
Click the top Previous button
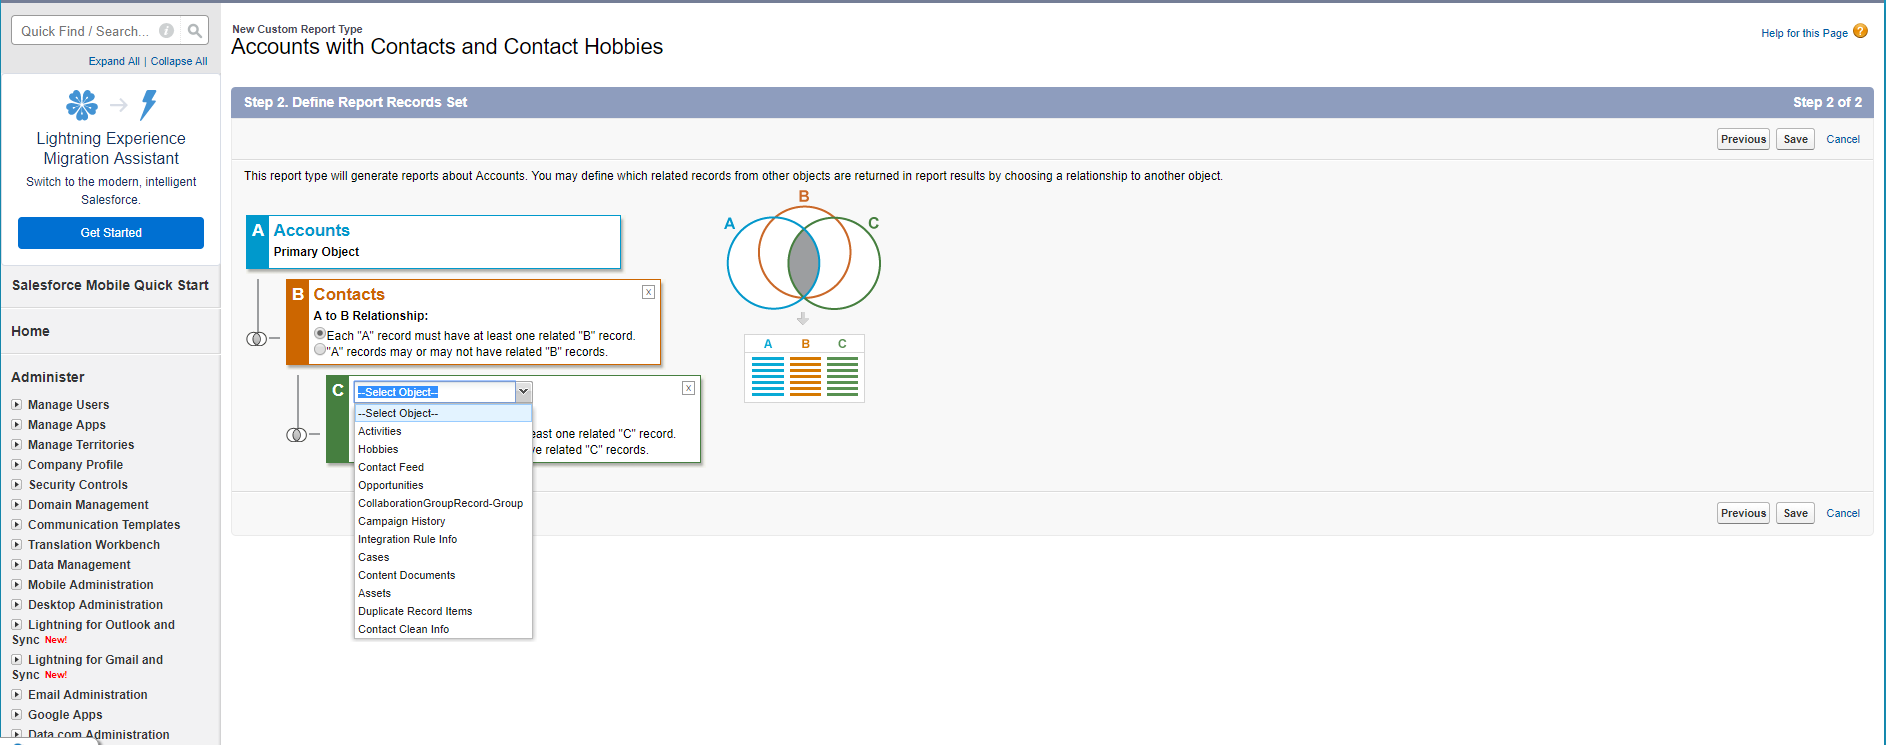(1743, 139)
